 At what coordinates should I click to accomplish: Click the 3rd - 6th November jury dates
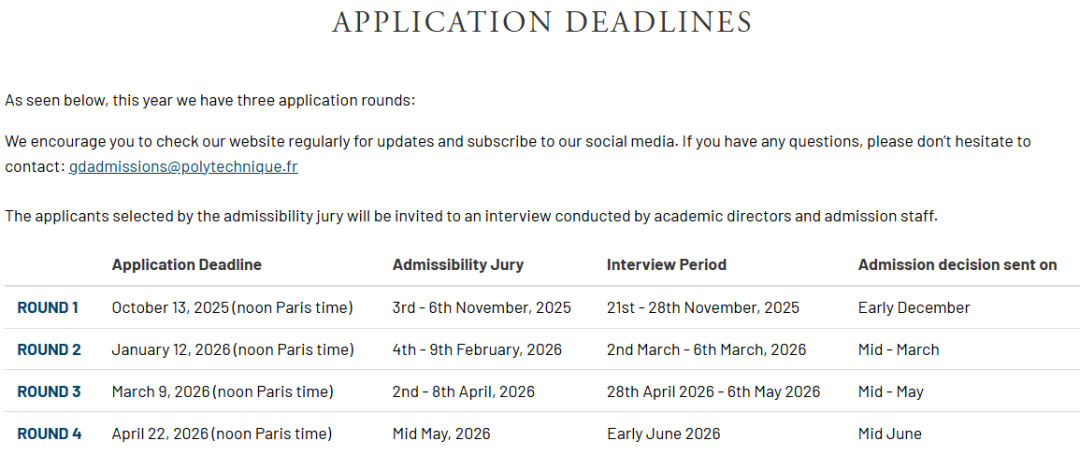[482, 308]
